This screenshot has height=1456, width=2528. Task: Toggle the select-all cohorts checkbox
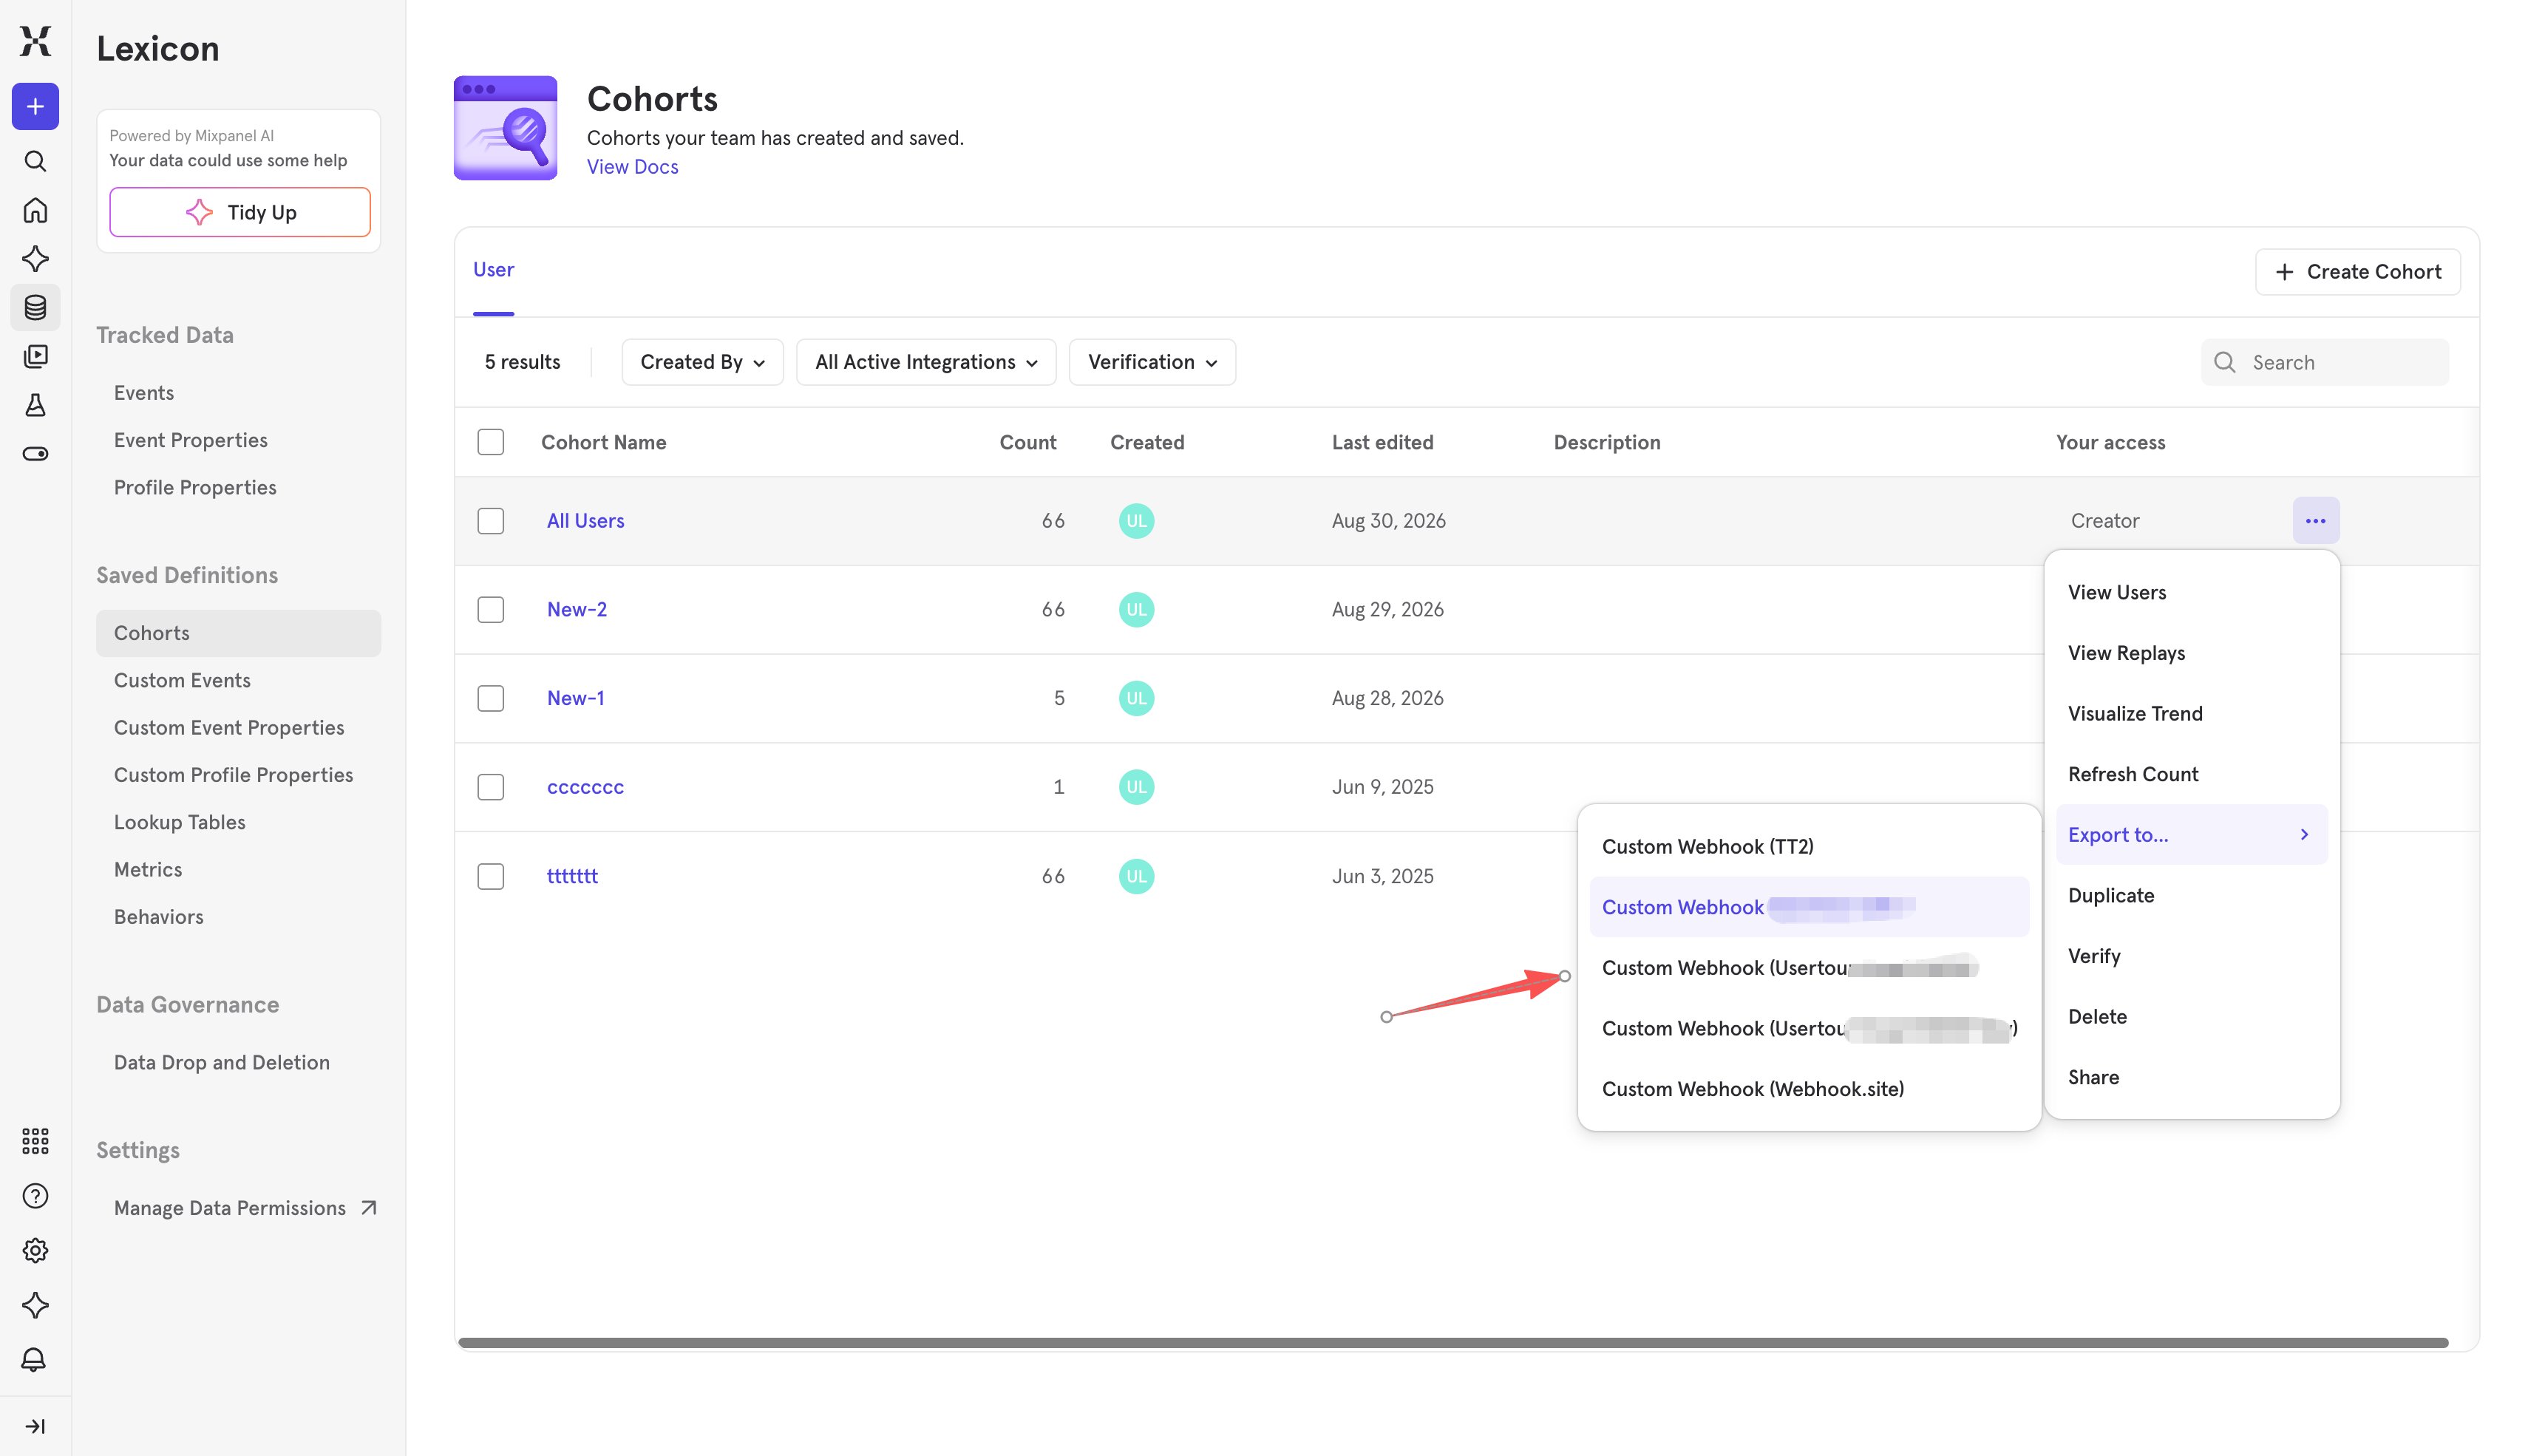(x=490, y=442)
